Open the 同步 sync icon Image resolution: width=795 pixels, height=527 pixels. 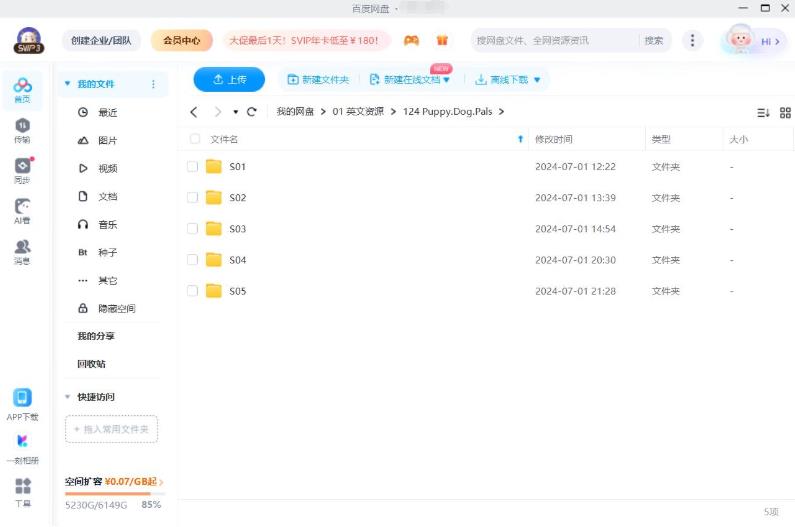coord(22,170)
